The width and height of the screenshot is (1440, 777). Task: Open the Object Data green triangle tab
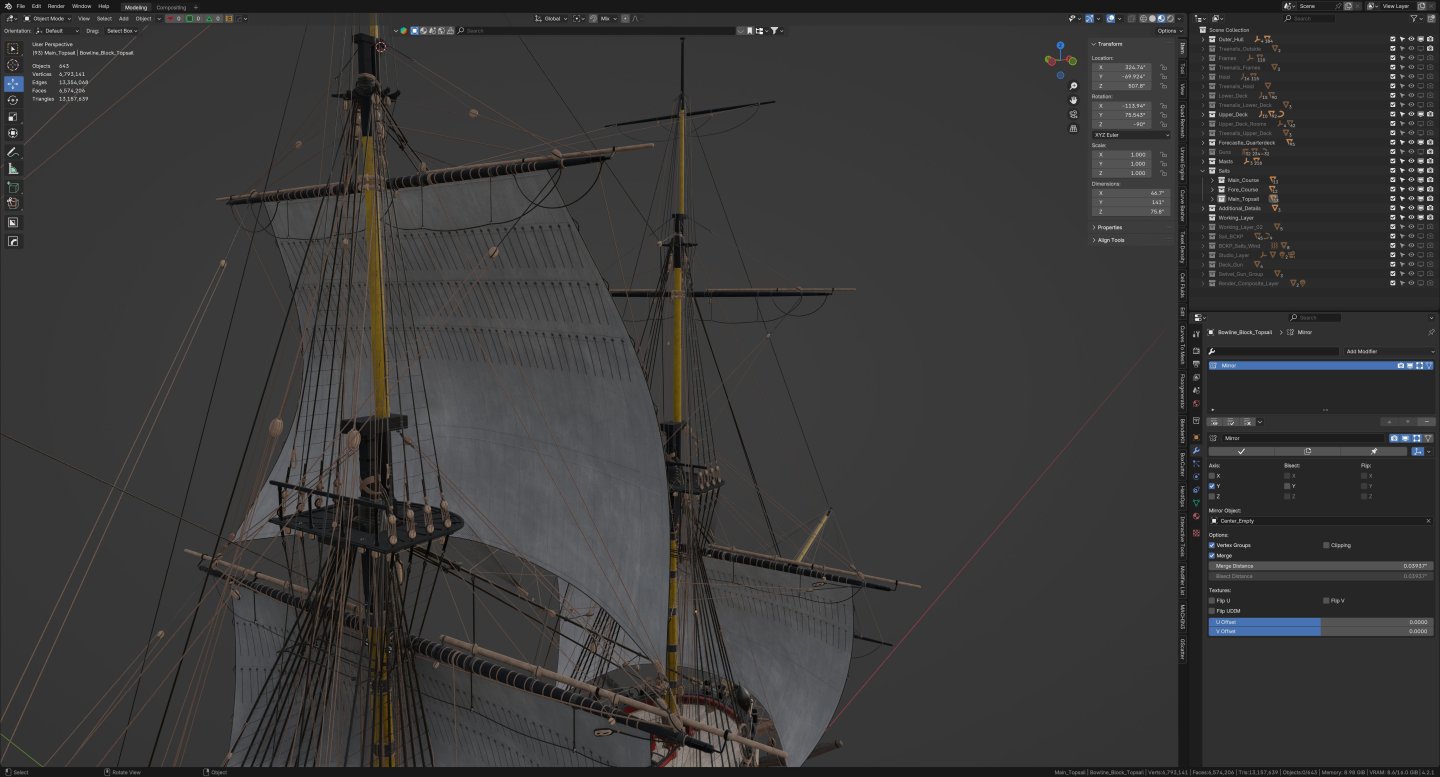coord(1196,503)
